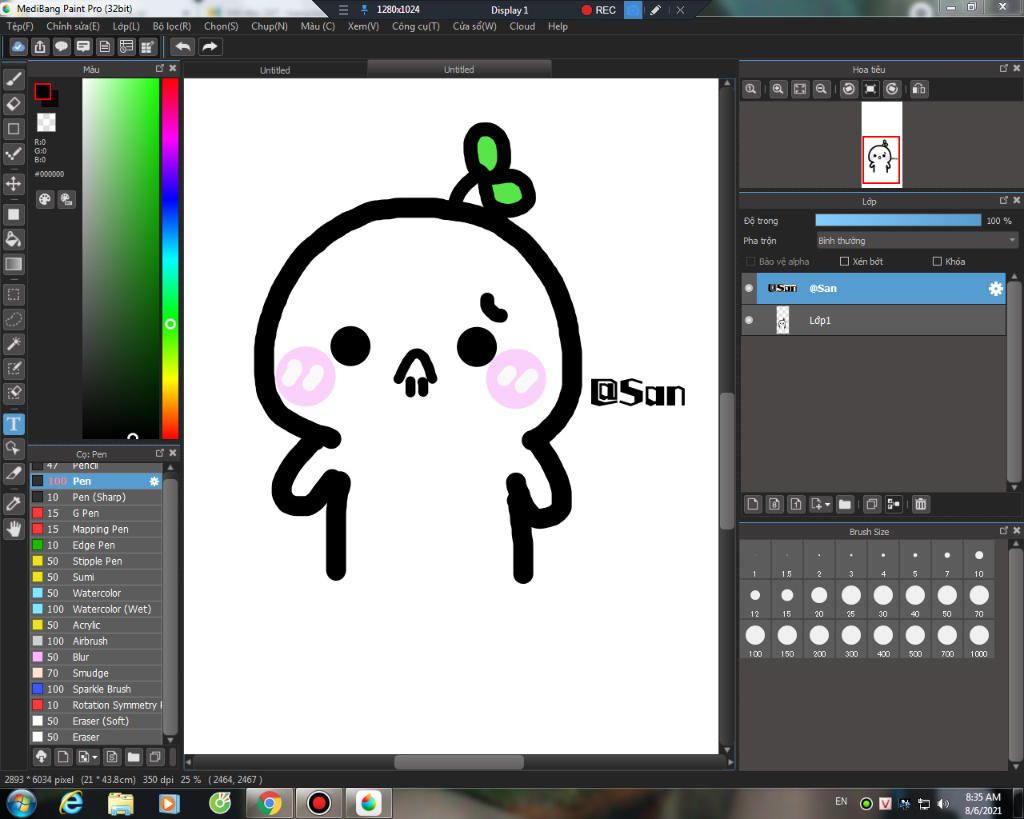This screenshot has height=819, width=1024.
Task: Toggle visibility of the @San layer
Action: (x=749, y=288)
